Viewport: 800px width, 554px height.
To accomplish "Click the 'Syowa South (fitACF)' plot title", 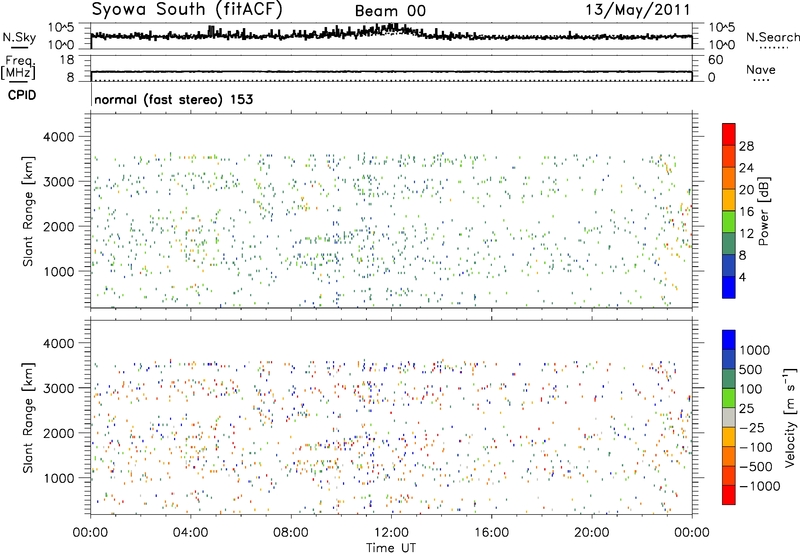I will tap(187, 9).
